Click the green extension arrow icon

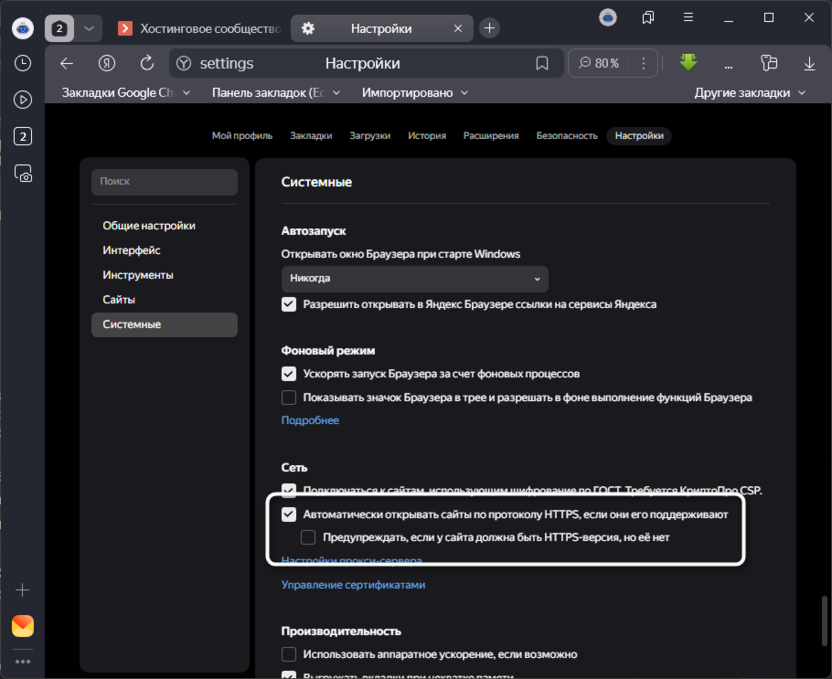pyautogui.click(x=688, y=62)
